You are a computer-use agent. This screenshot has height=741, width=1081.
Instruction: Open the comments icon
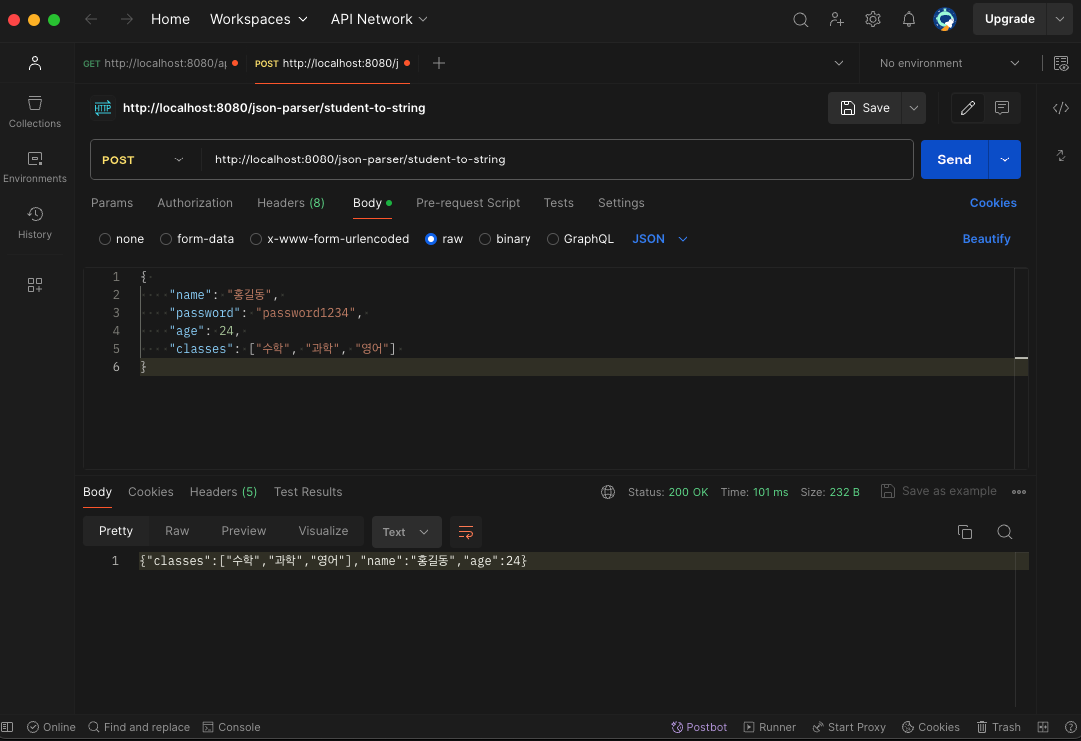click(1002, 108)
